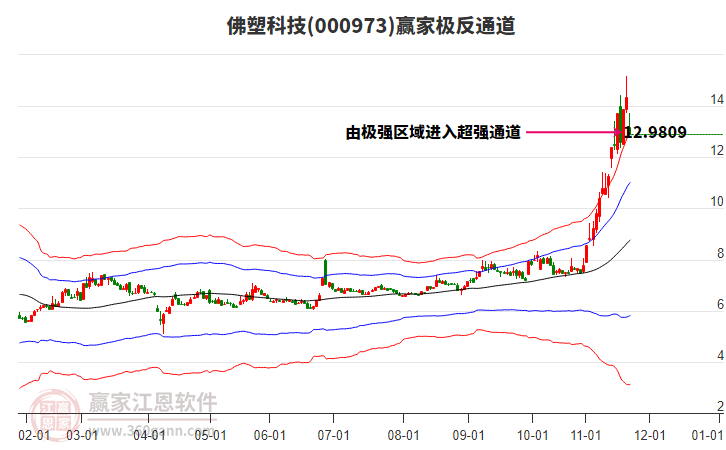Click the y-axis label 2
The image size is (726, 450).
click(720, 406)
